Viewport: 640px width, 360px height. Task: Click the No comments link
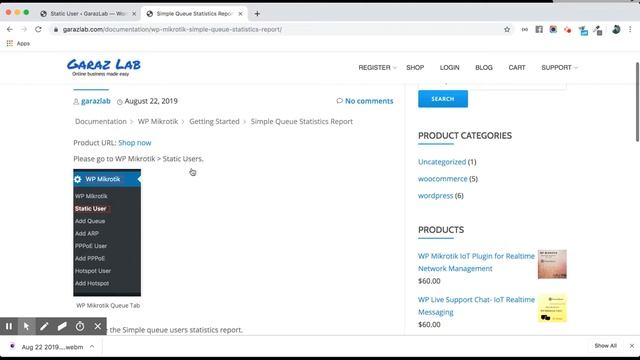click(x=369, y=101)
